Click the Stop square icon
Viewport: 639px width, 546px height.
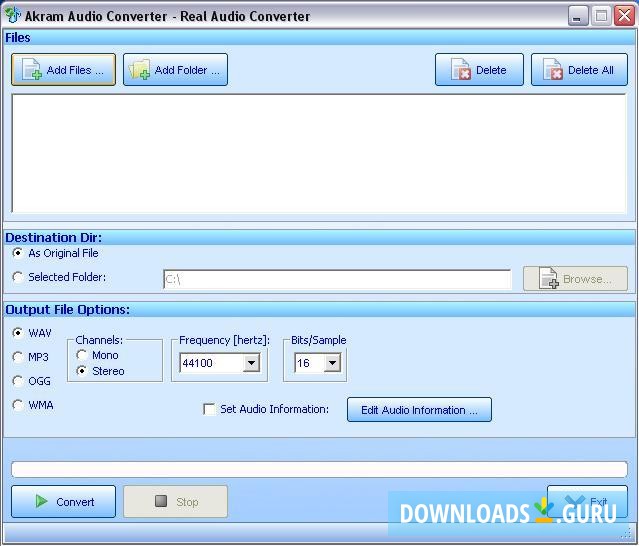tap(161, 501)
